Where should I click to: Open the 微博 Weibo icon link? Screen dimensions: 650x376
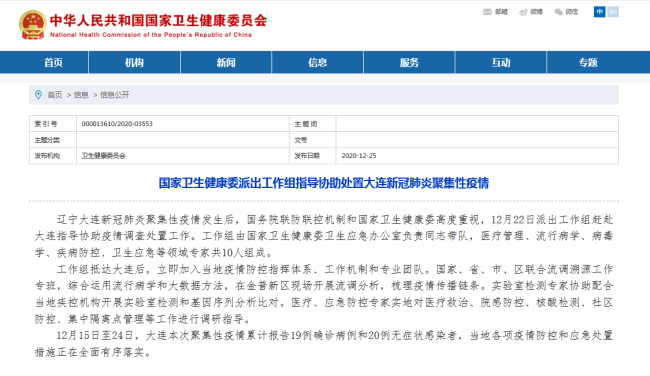pos(531,12)
